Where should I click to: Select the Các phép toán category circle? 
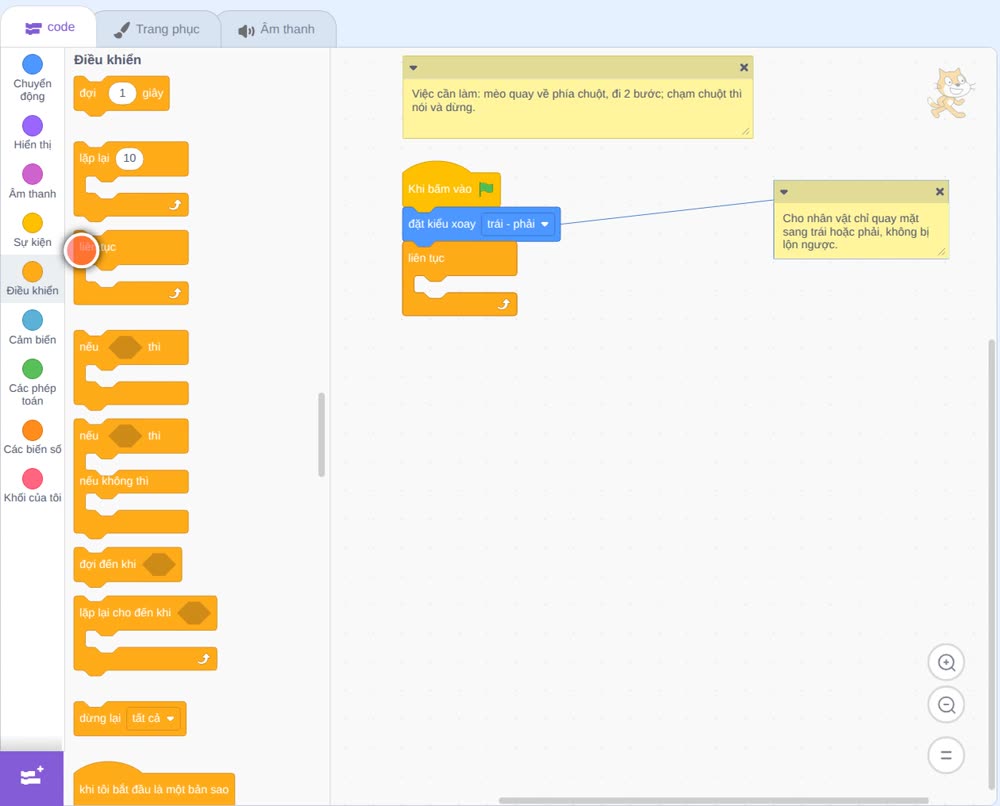33,369
